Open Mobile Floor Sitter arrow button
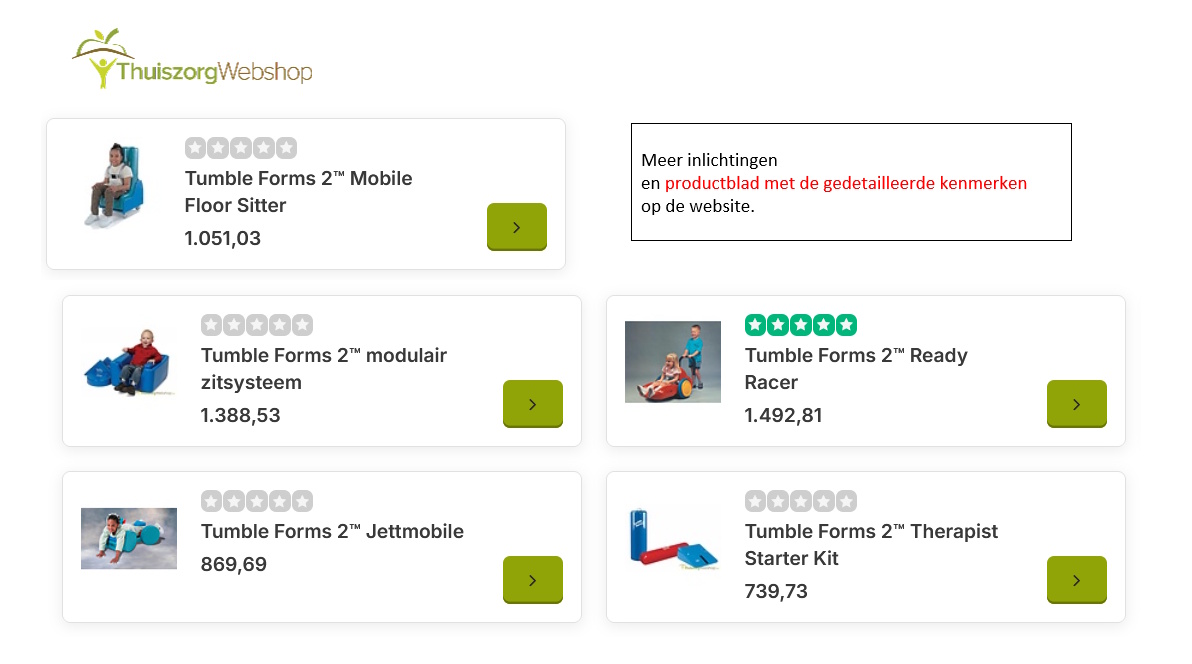 516,227
